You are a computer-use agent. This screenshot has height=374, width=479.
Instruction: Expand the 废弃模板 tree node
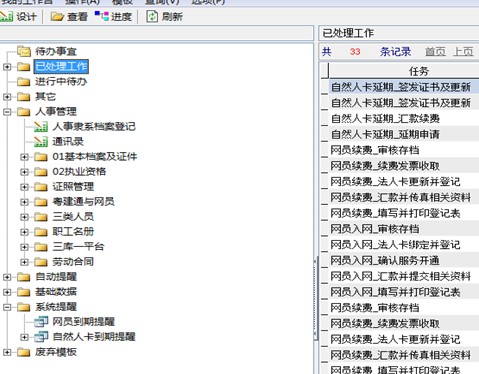point(7,352)
